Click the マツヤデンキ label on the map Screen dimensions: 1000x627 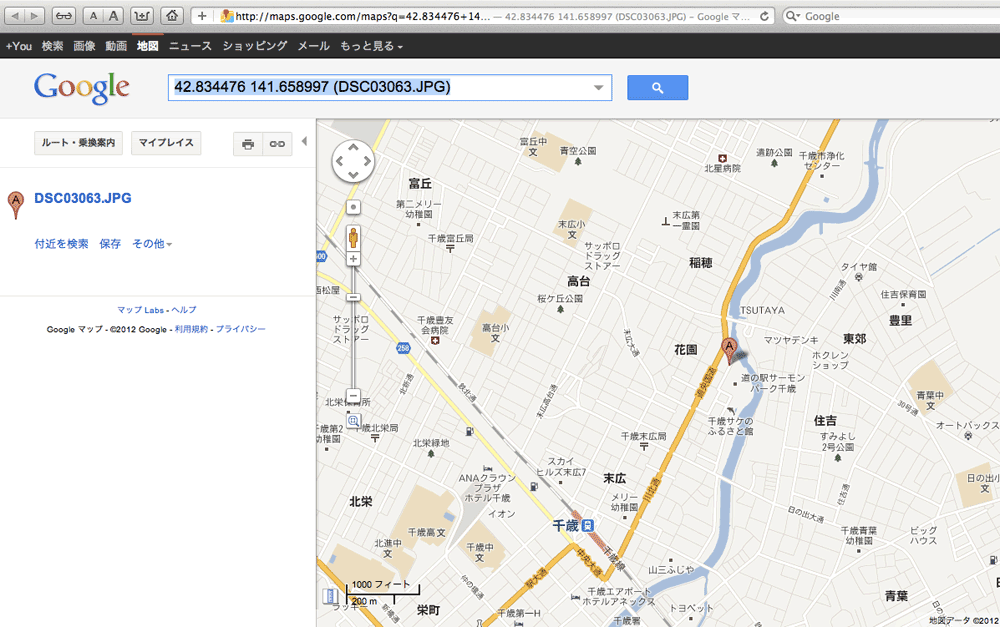pyautogui.click(x=791, y=341)
